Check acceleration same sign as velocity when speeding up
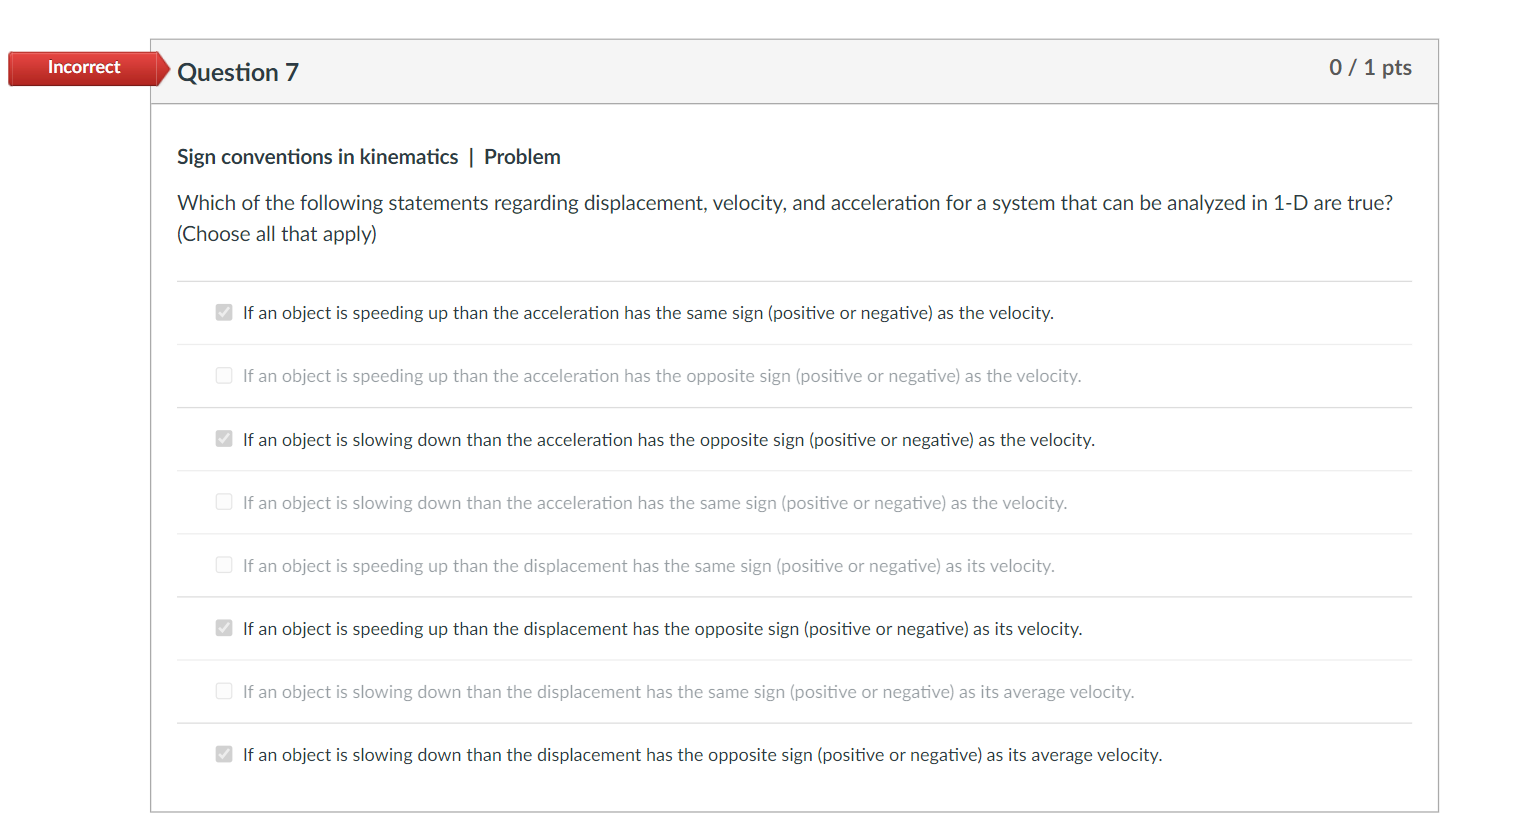Screen dimensions: 1516x832 (x=224, y=312)
